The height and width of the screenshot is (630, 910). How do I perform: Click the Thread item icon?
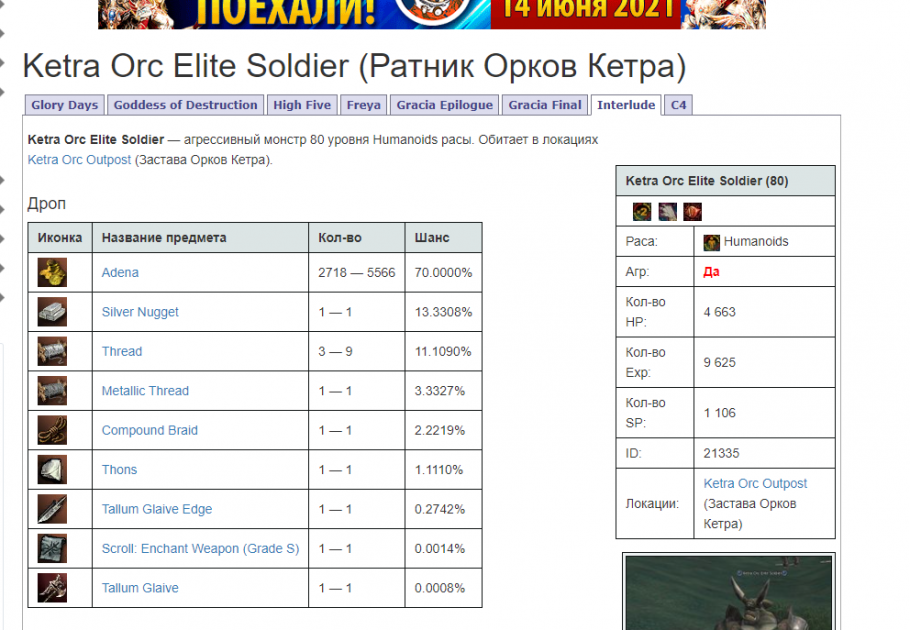(53, 351)
